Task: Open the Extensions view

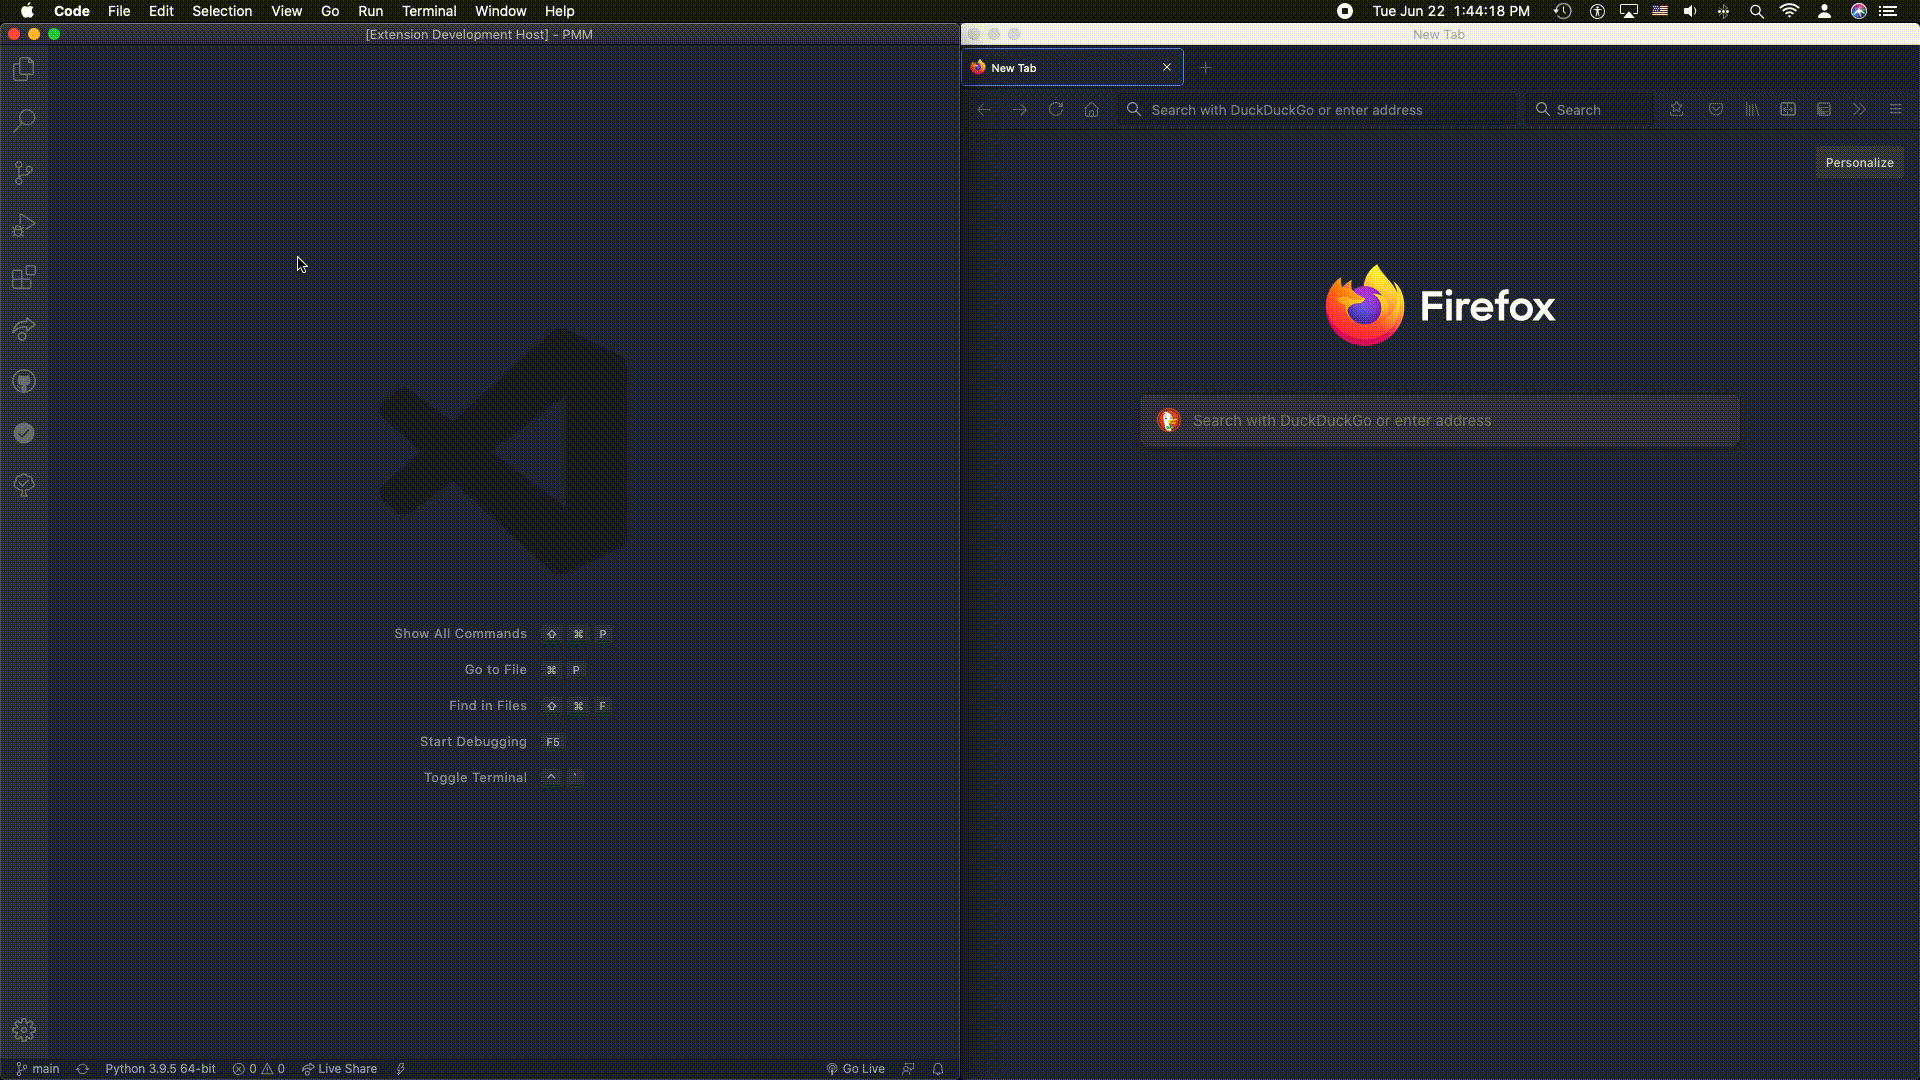Action: (x=24, y=277)
